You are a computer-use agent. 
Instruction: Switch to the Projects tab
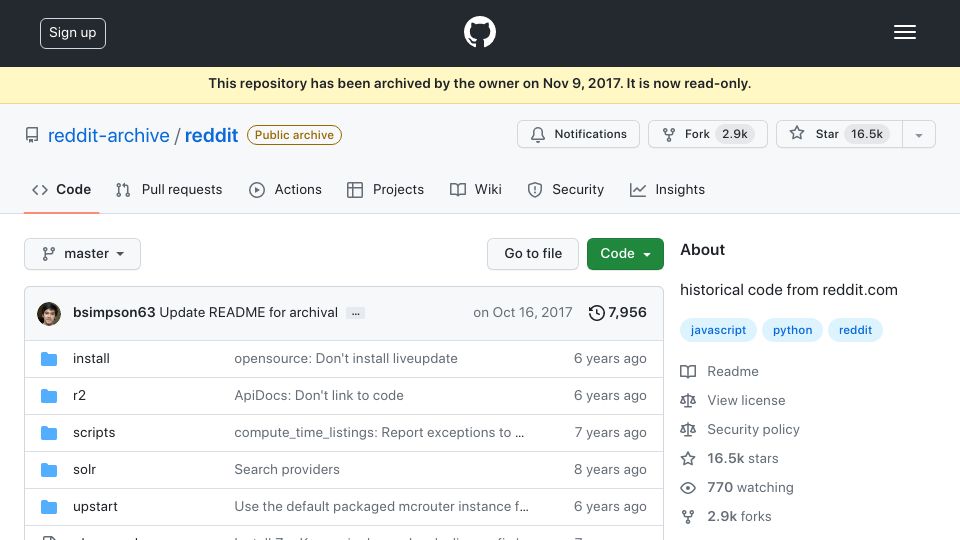click(385, 190)
